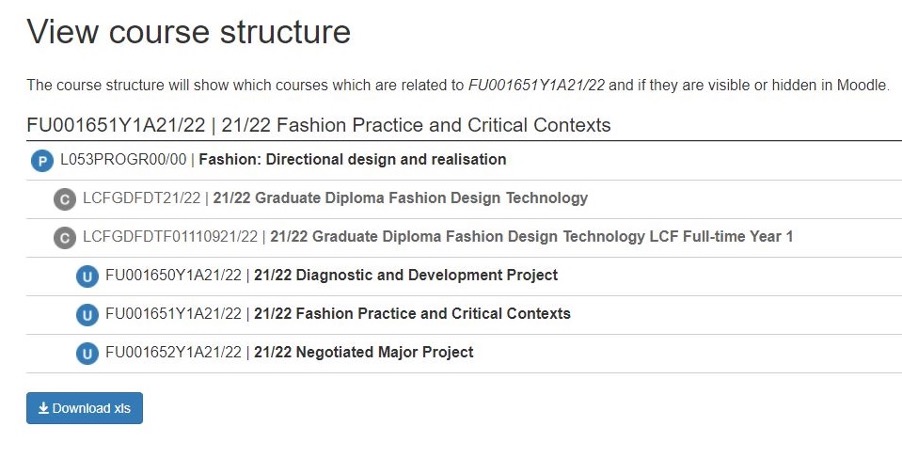Select the FU001650Y1A21/22 unit code
Screen dimensions: 902x458
(173, 275)
